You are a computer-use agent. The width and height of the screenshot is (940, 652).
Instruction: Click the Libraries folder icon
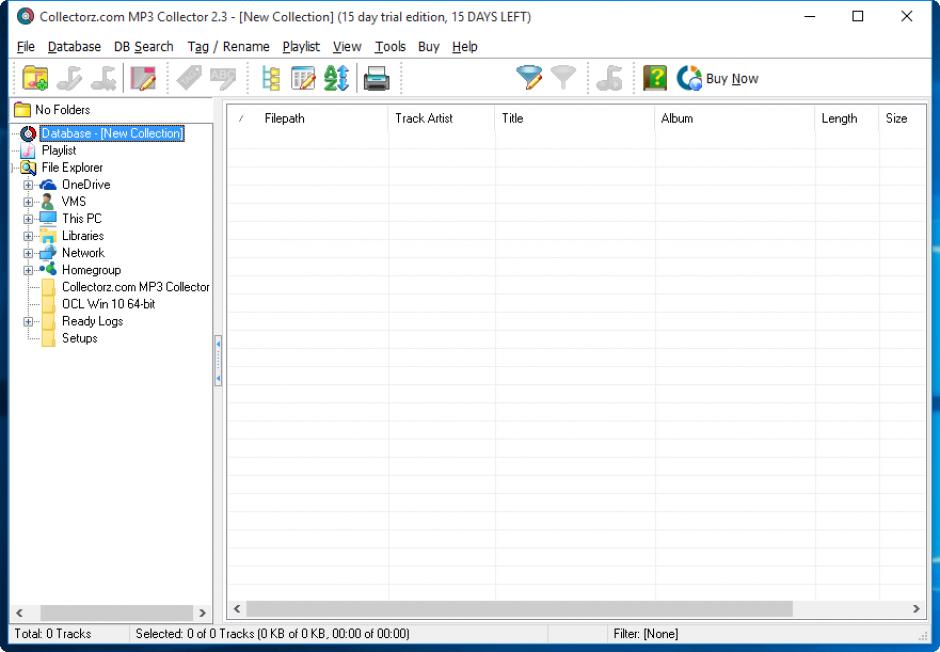[48, 236]
